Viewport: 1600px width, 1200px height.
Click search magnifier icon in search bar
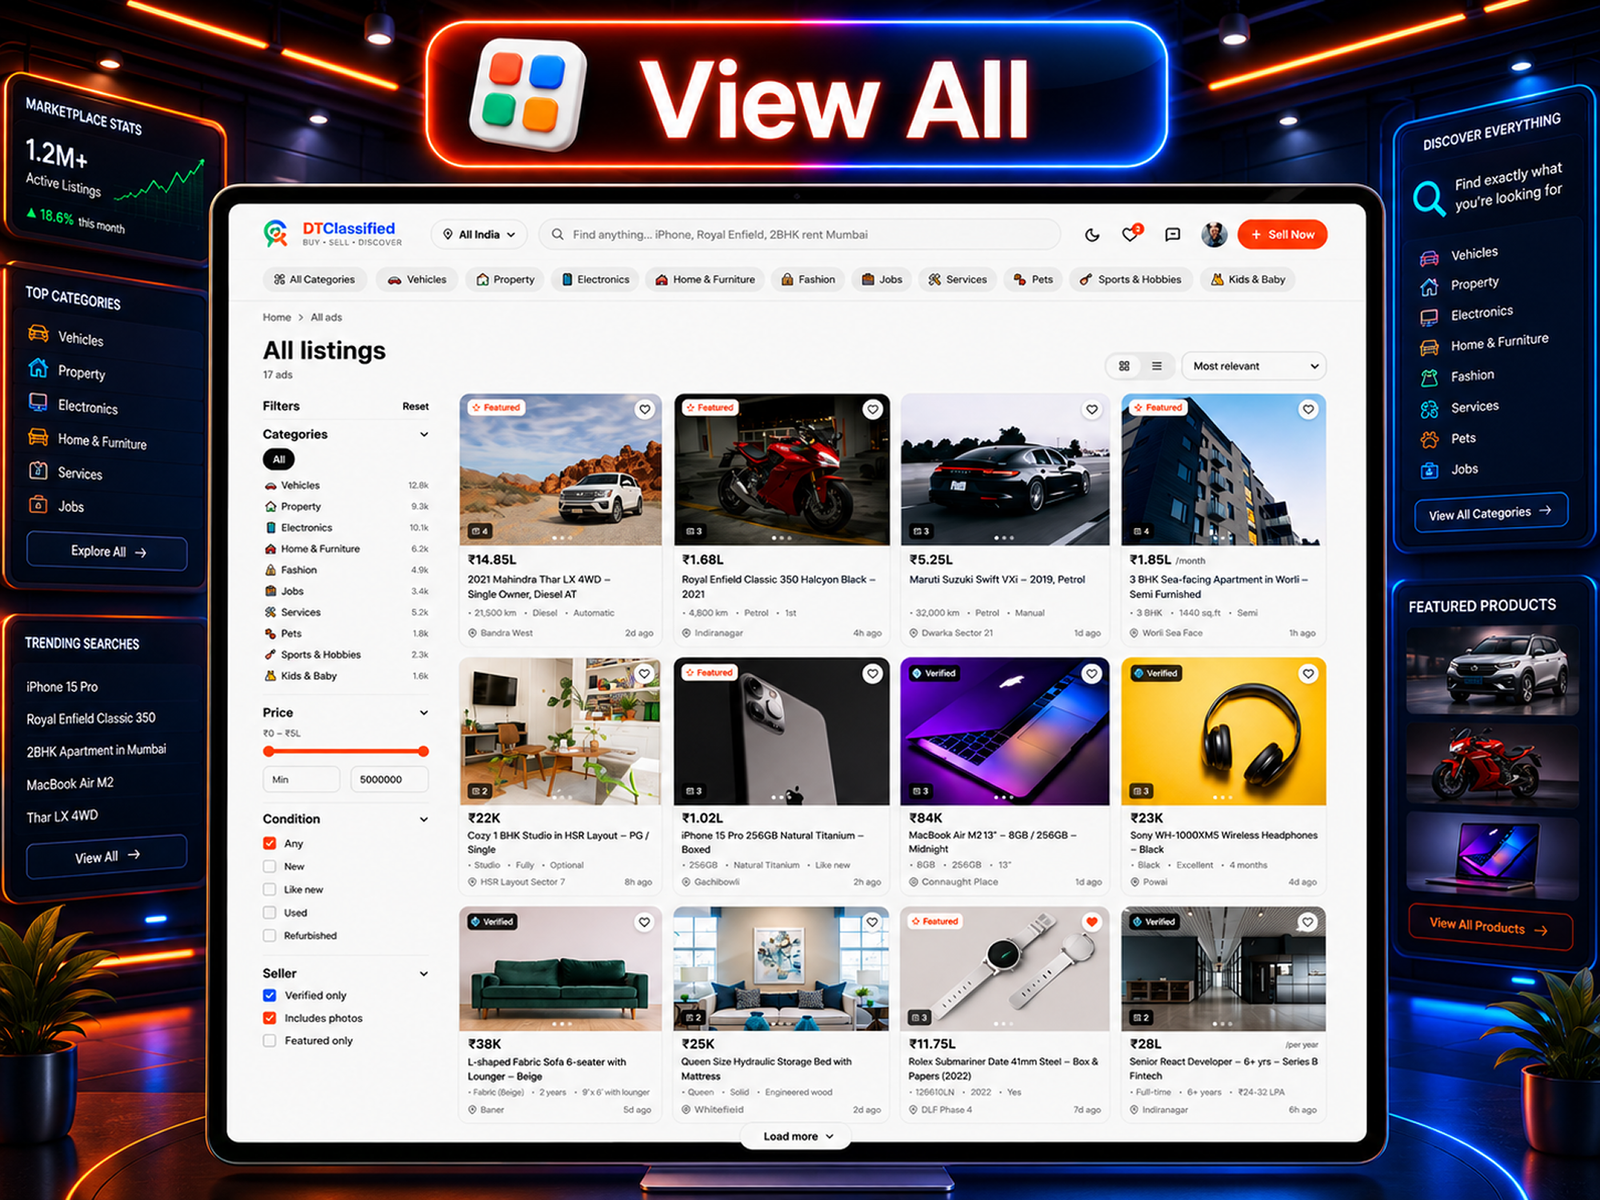[558, 235]
